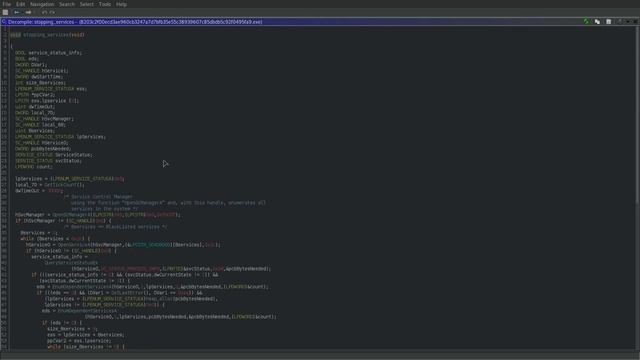Click the save icon in the toolbar

[5, 12]
